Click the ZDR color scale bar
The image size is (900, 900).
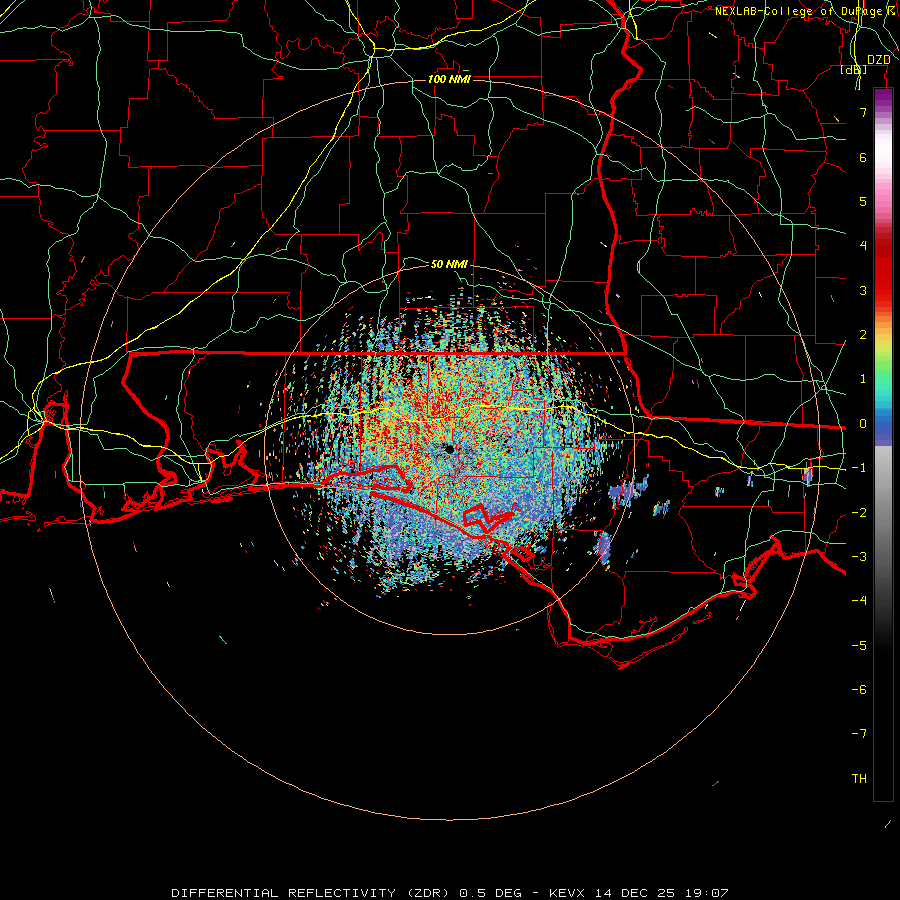point(883,444)
